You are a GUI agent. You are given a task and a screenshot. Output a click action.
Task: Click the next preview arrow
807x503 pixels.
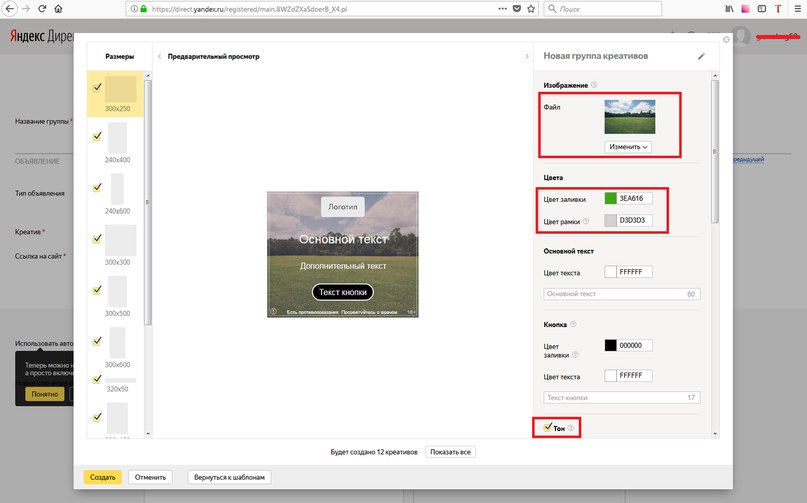(527, 57)
